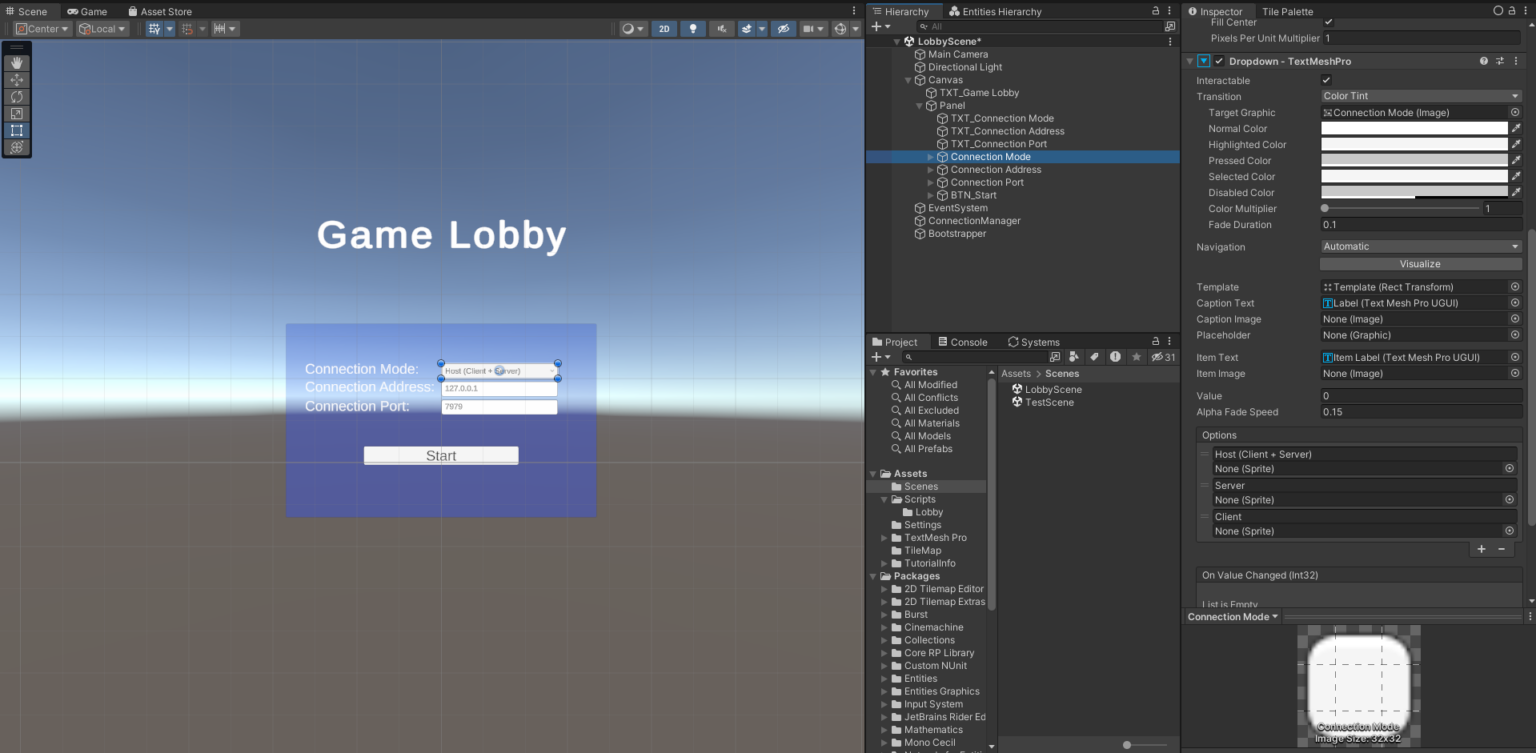Toggle scene lighting with the bulb icon
The width and height of the screenshot is (1536, 753).
693,29
